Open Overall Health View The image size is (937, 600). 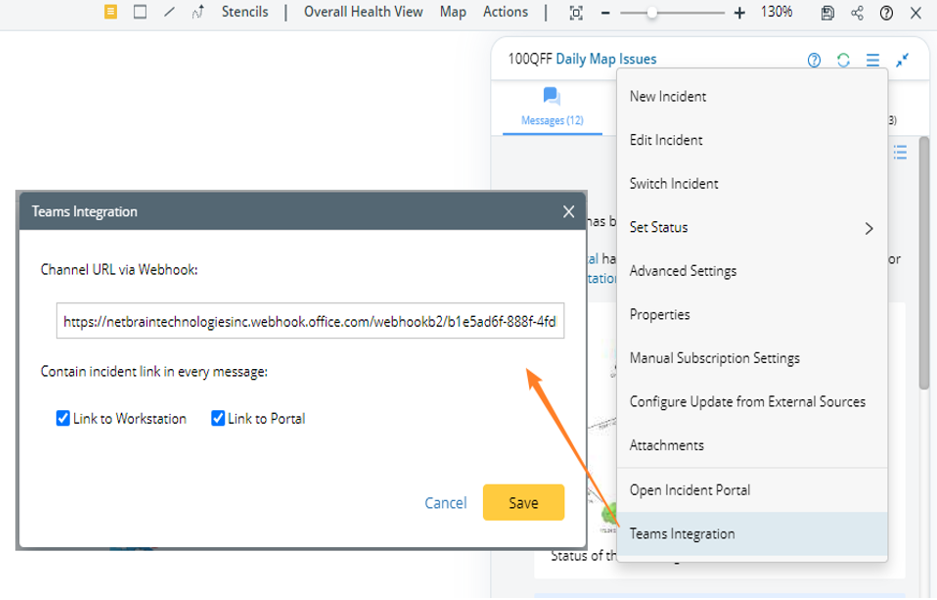click(363, 12)
